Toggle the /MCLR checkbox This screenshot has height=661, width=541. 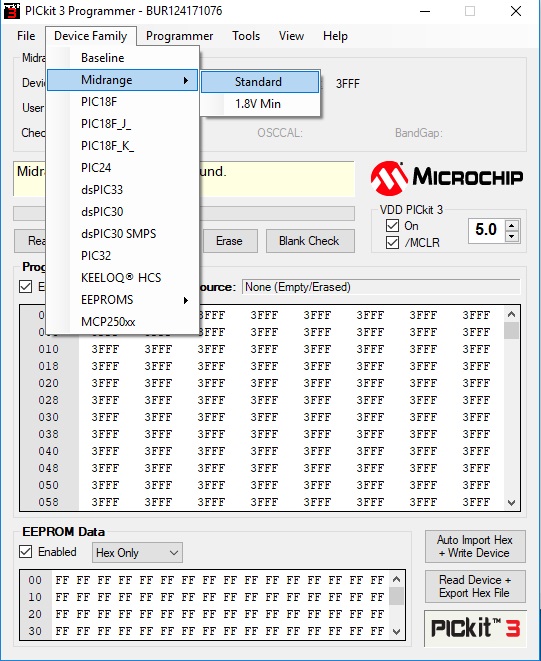(392, 242)
